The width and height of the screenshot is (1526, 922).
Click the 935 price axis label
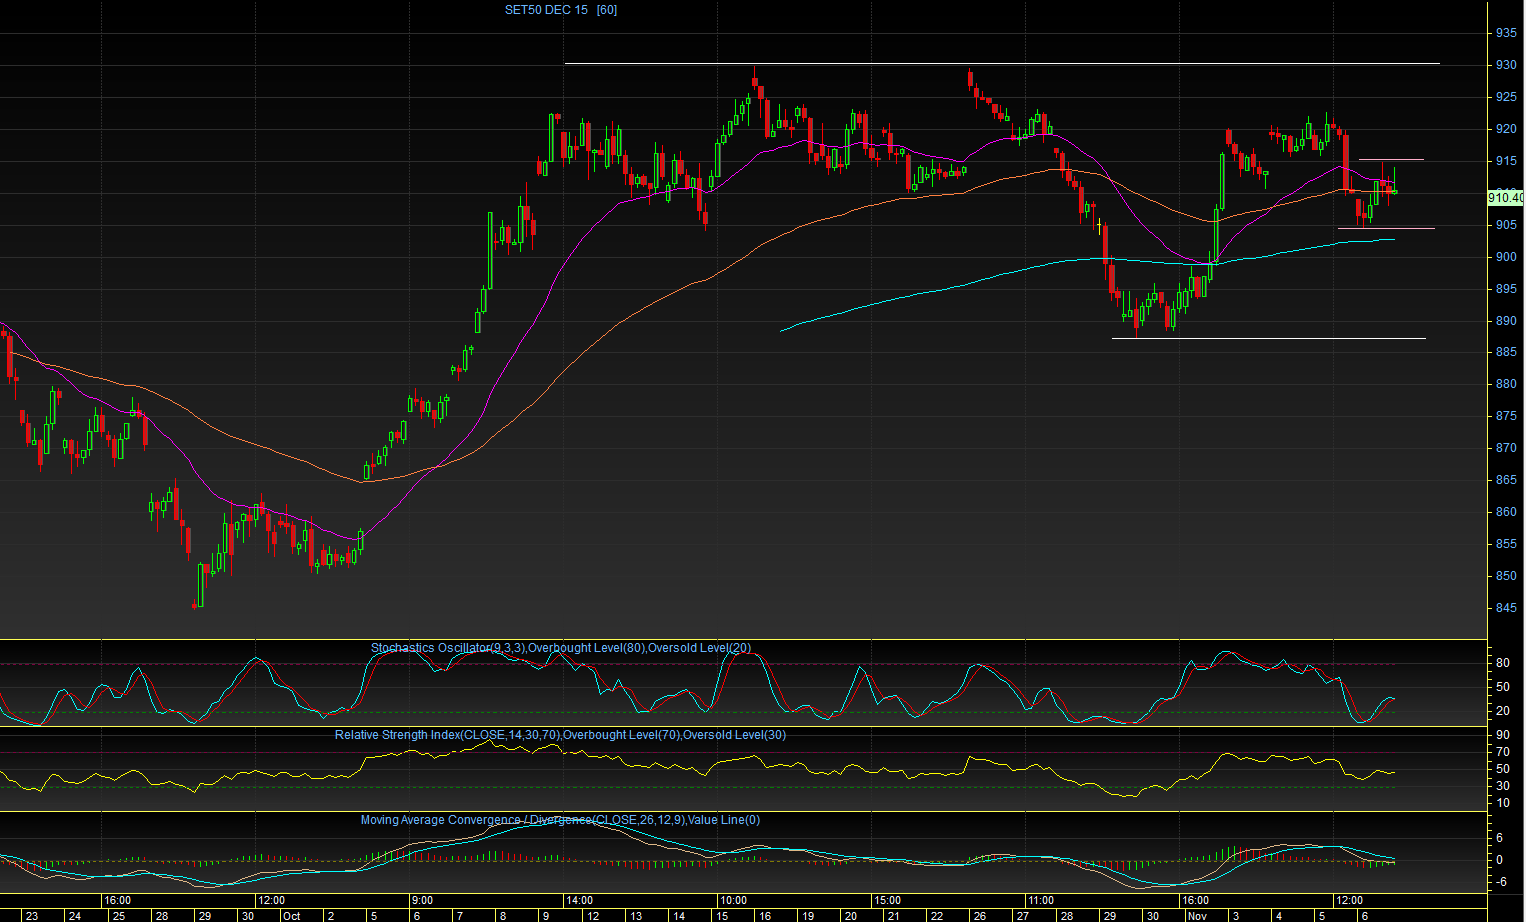(1506, 33)
